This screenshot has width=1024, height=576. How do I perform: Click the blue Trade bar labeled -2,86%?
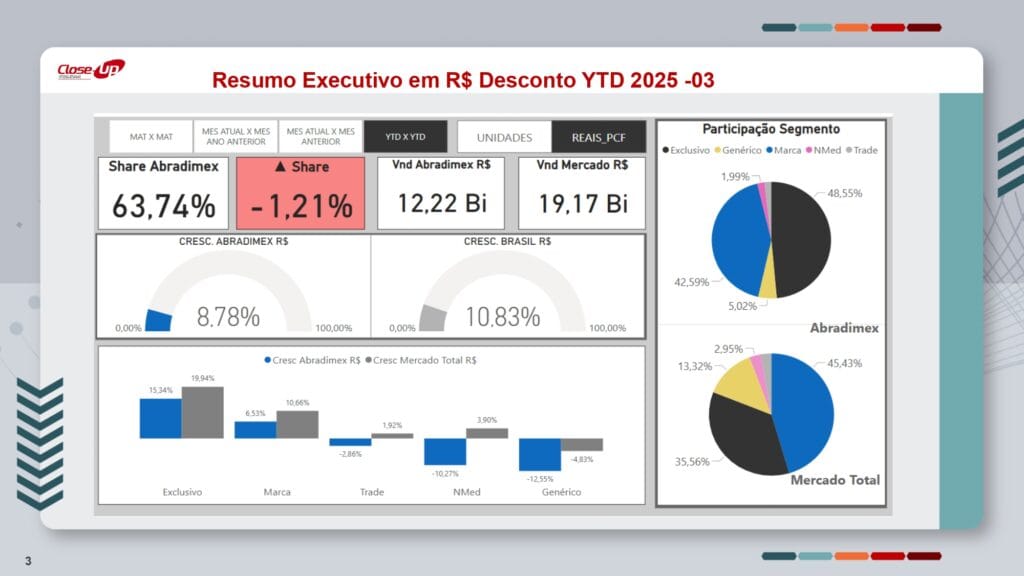pyautogui.click(x=350, y=442)
